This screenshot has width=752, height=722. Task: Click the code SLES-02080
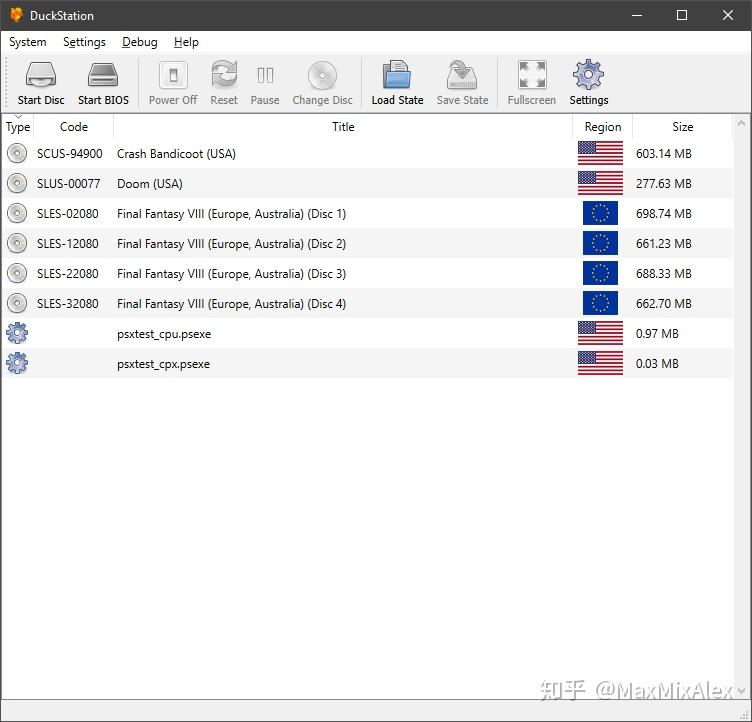[x=68, y=213]
